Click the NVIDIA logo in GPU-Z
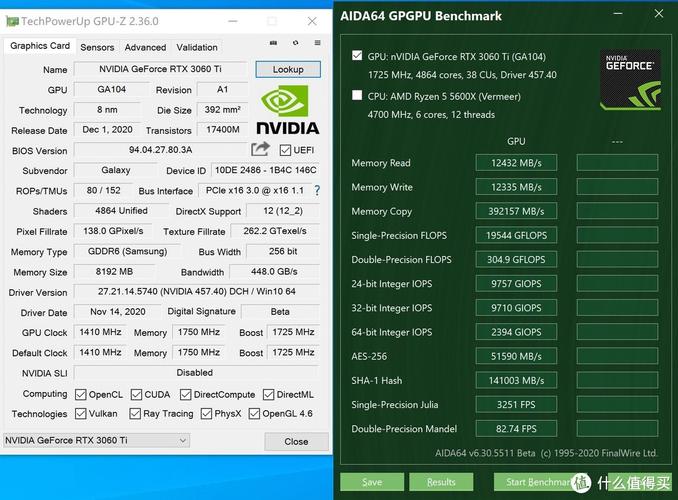 click(x=288, y=110)
